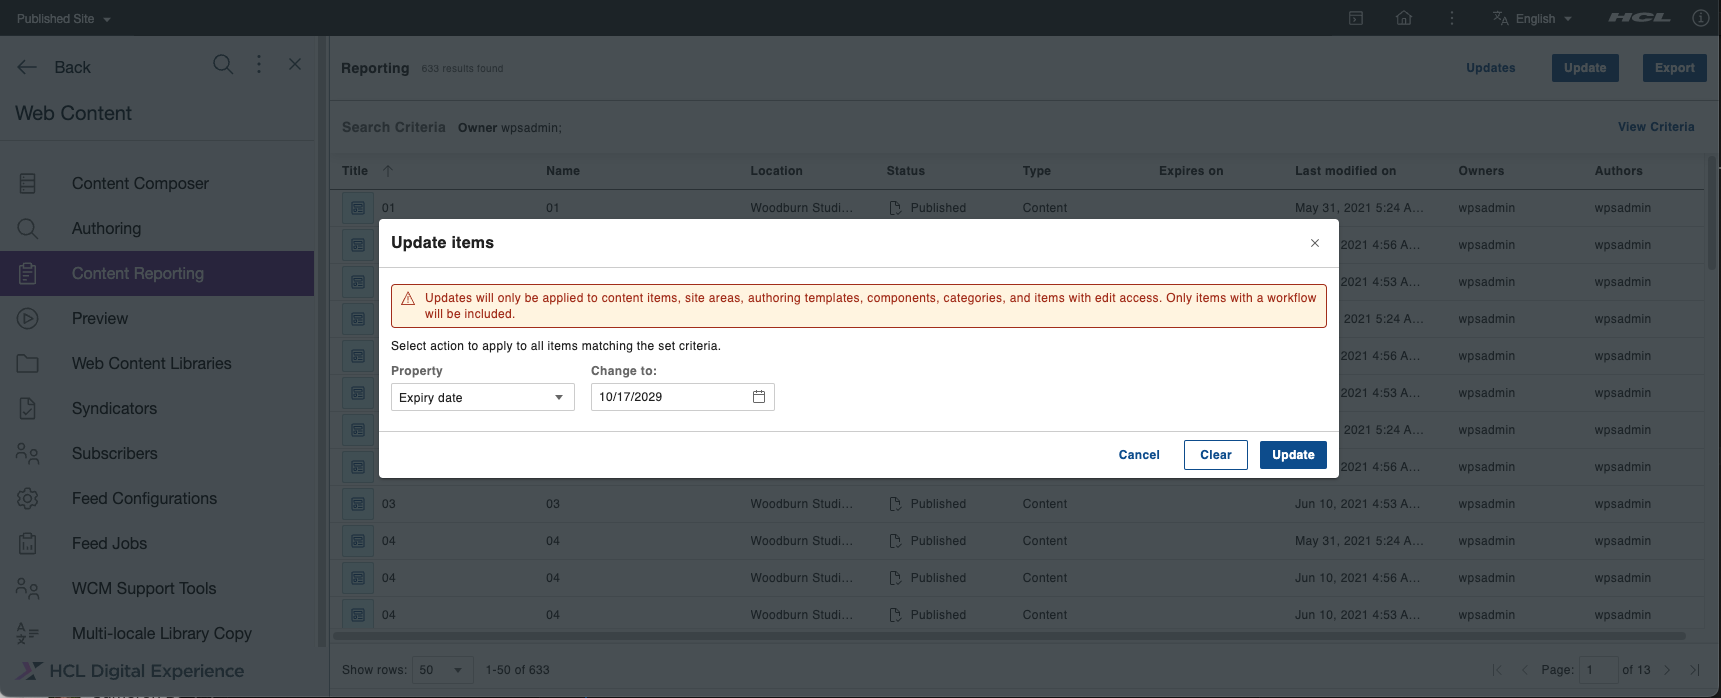Click Clear in the dialog
1721x698 pixels.
(1216, 455)
